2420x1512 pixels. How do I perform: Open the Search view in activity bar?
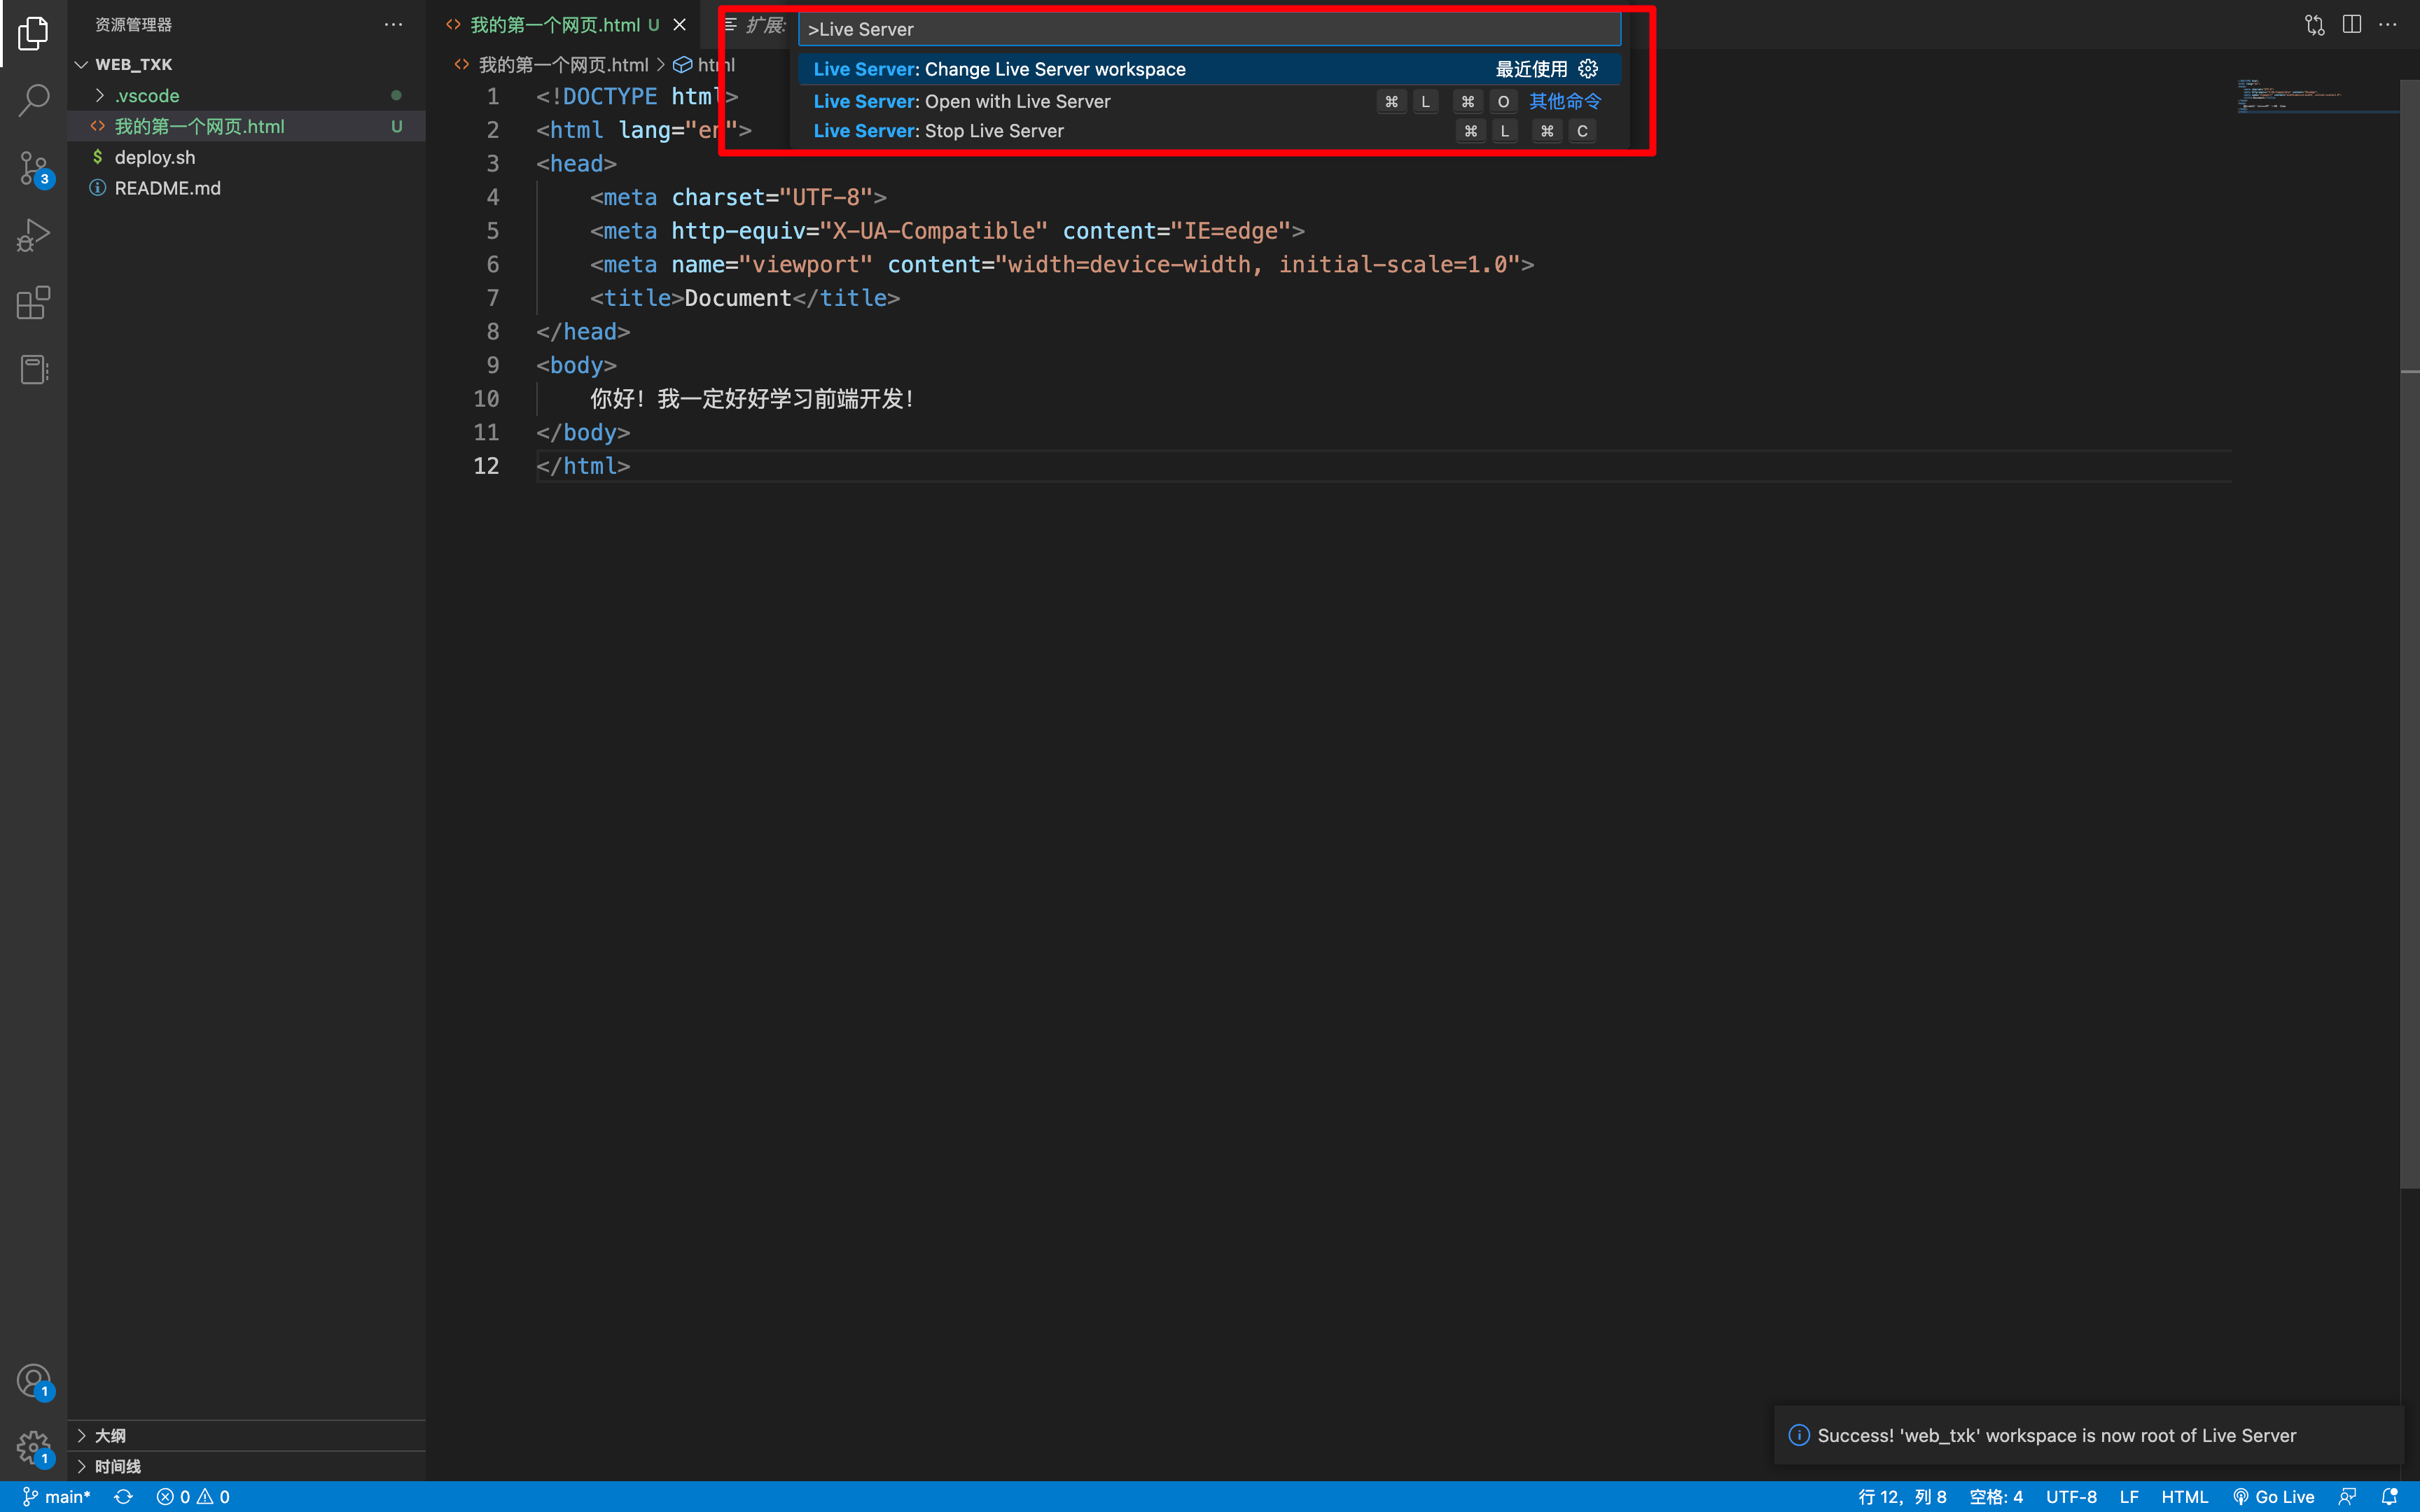(33, 100)
